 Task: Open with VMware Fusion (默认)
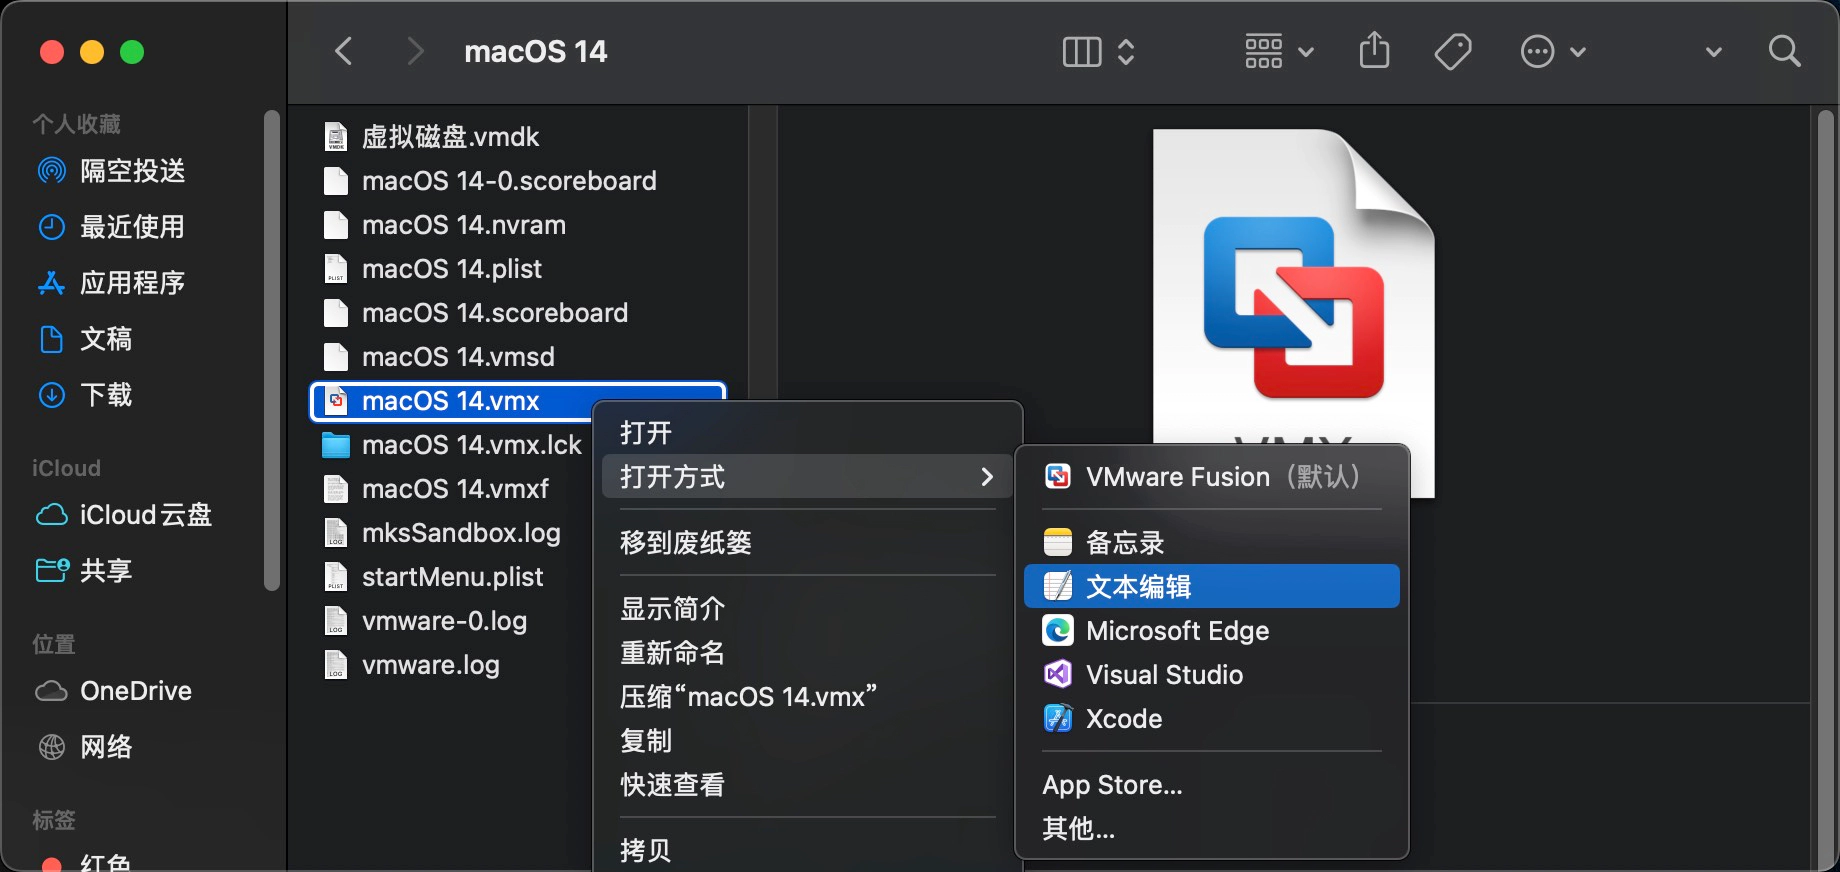[x=1212, y=477]
